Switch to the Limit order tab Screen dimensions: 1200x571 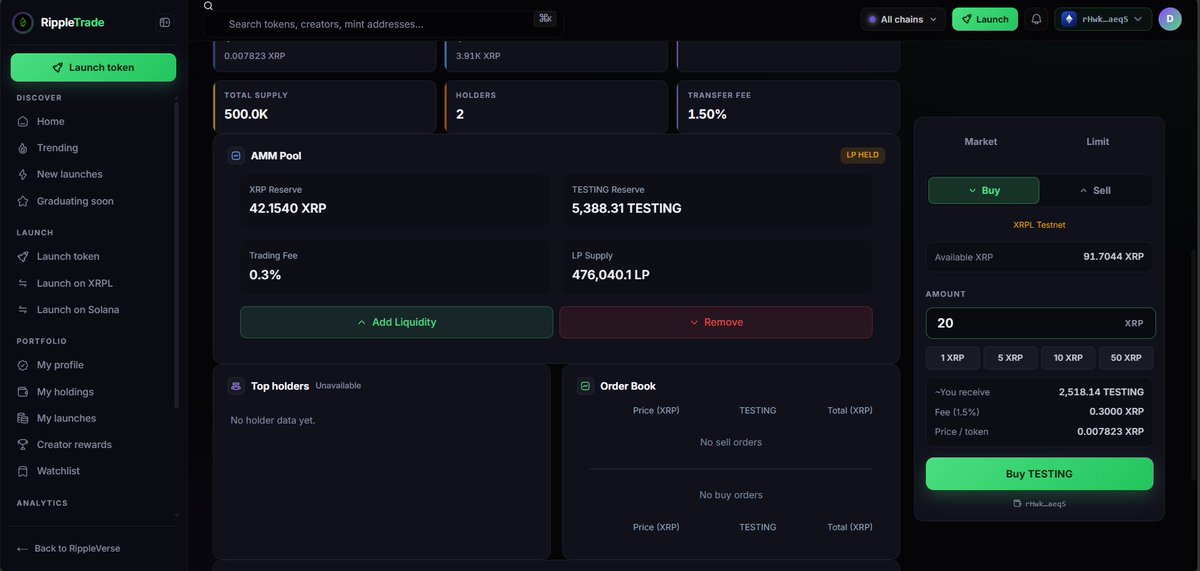click(1098, 142)
